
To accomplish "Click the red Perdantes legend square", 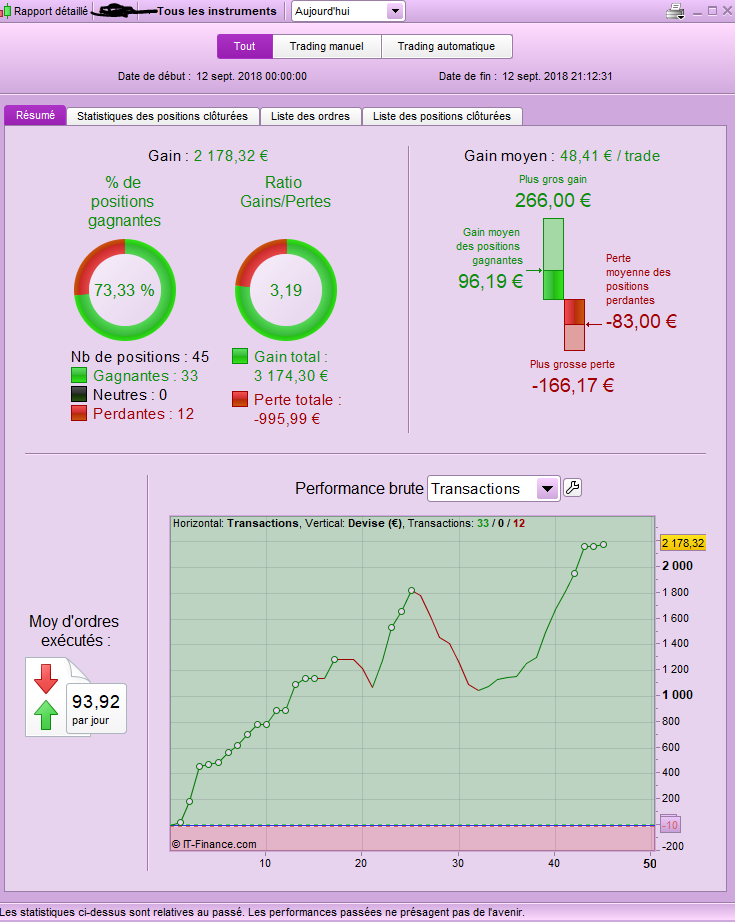I will (79, 413).
